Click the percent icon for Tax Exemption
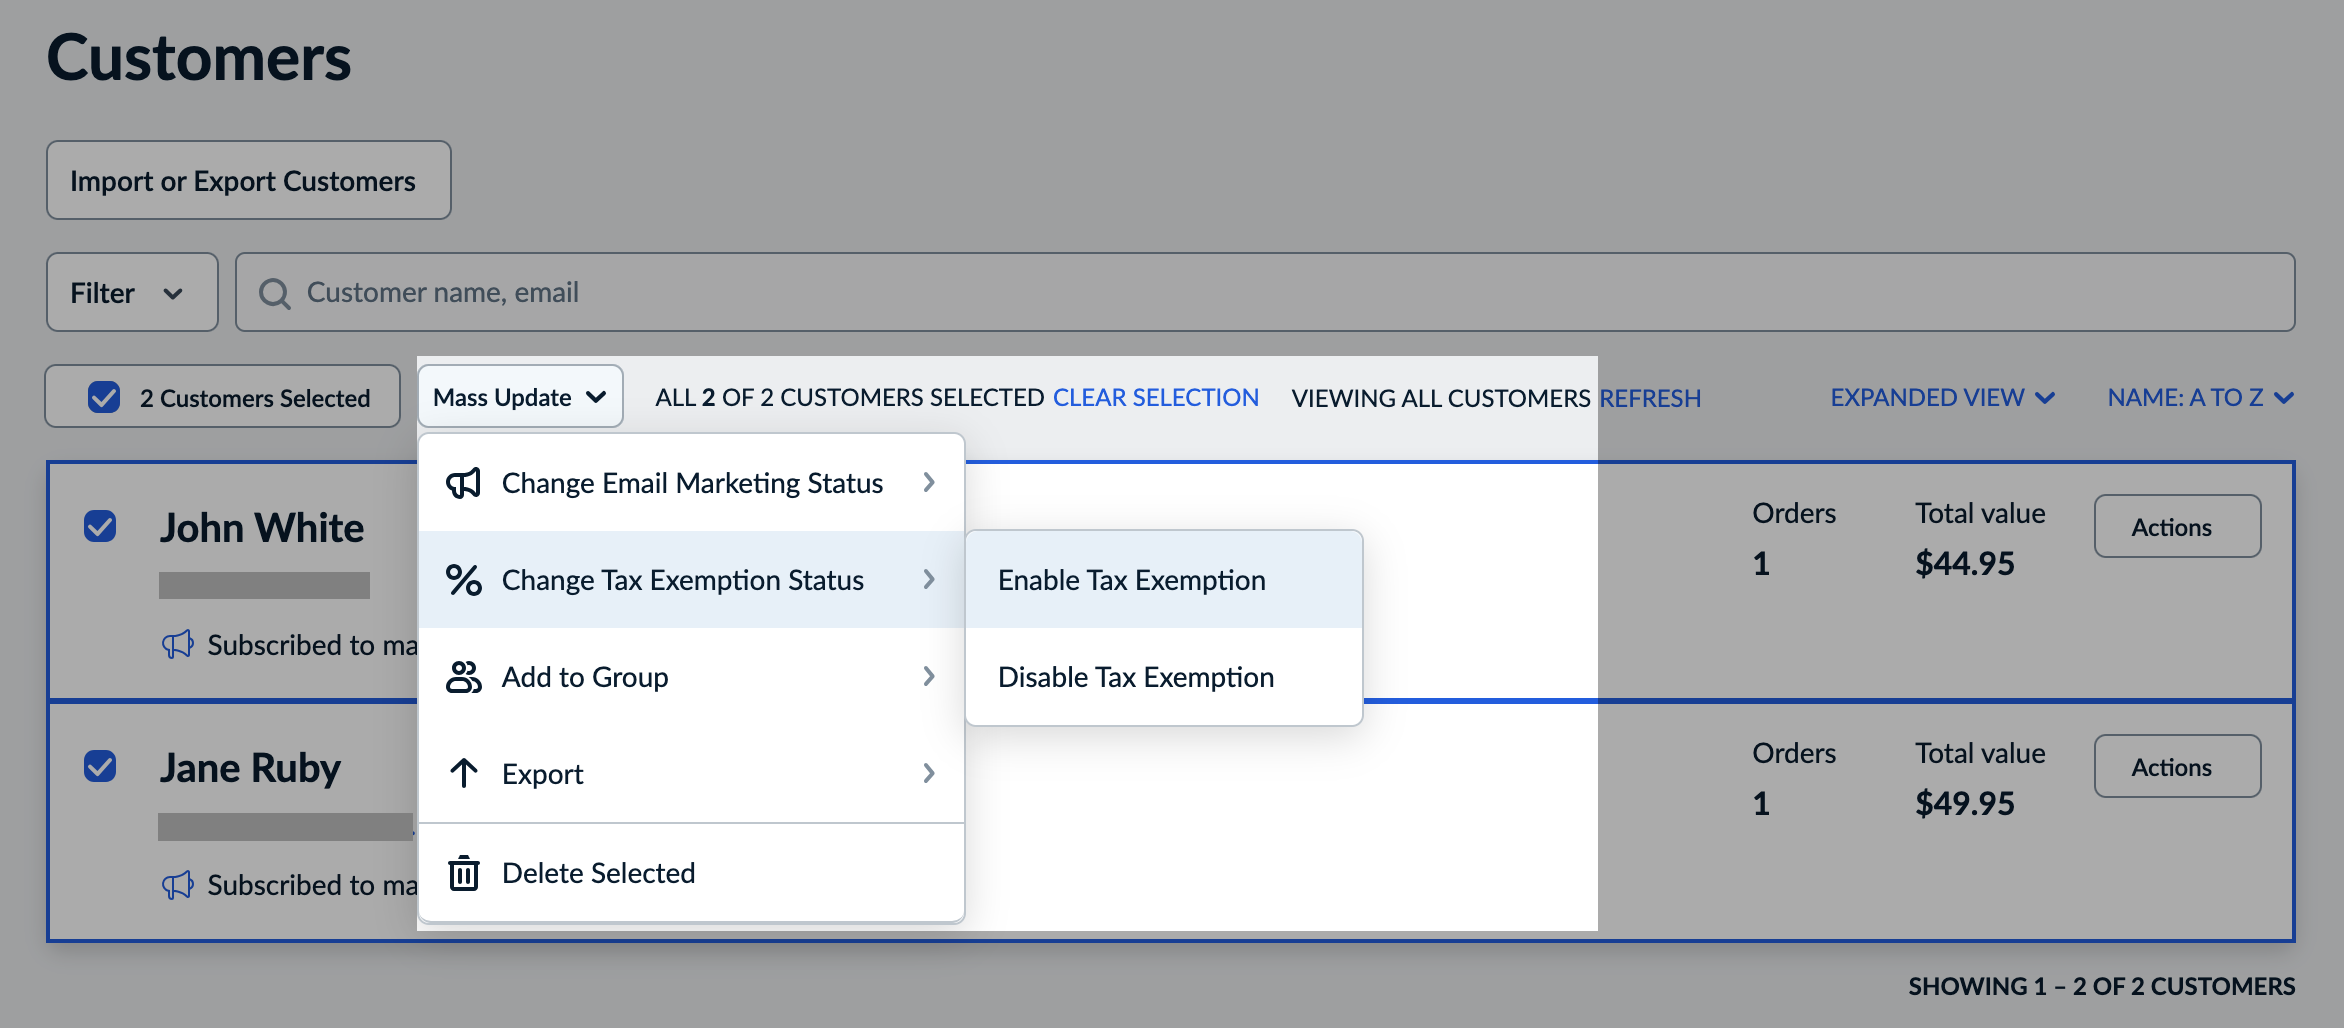This screenshot has width=2344, height=1028. coord(463,580)
